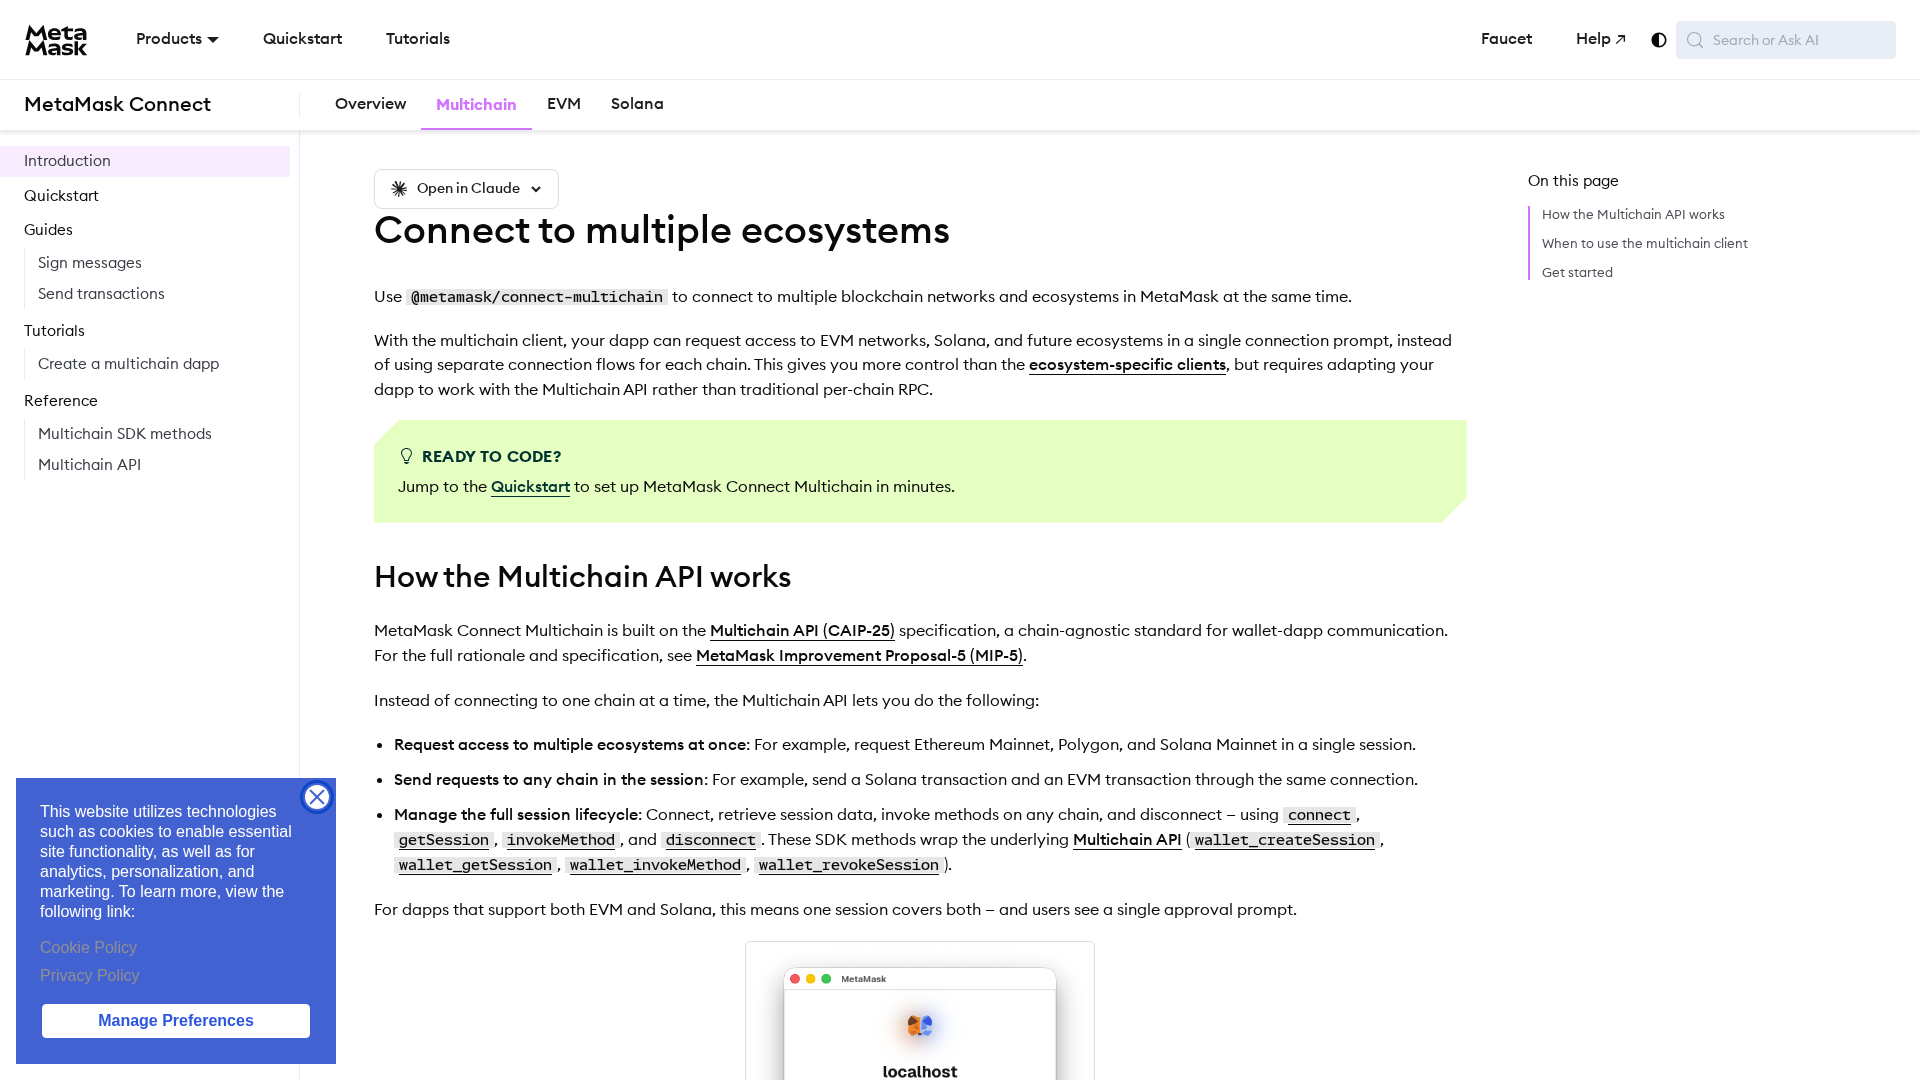Jump to When to use the multichain client
The width and height of the screenshot is (1920, 1080).
coord(1645,244)
